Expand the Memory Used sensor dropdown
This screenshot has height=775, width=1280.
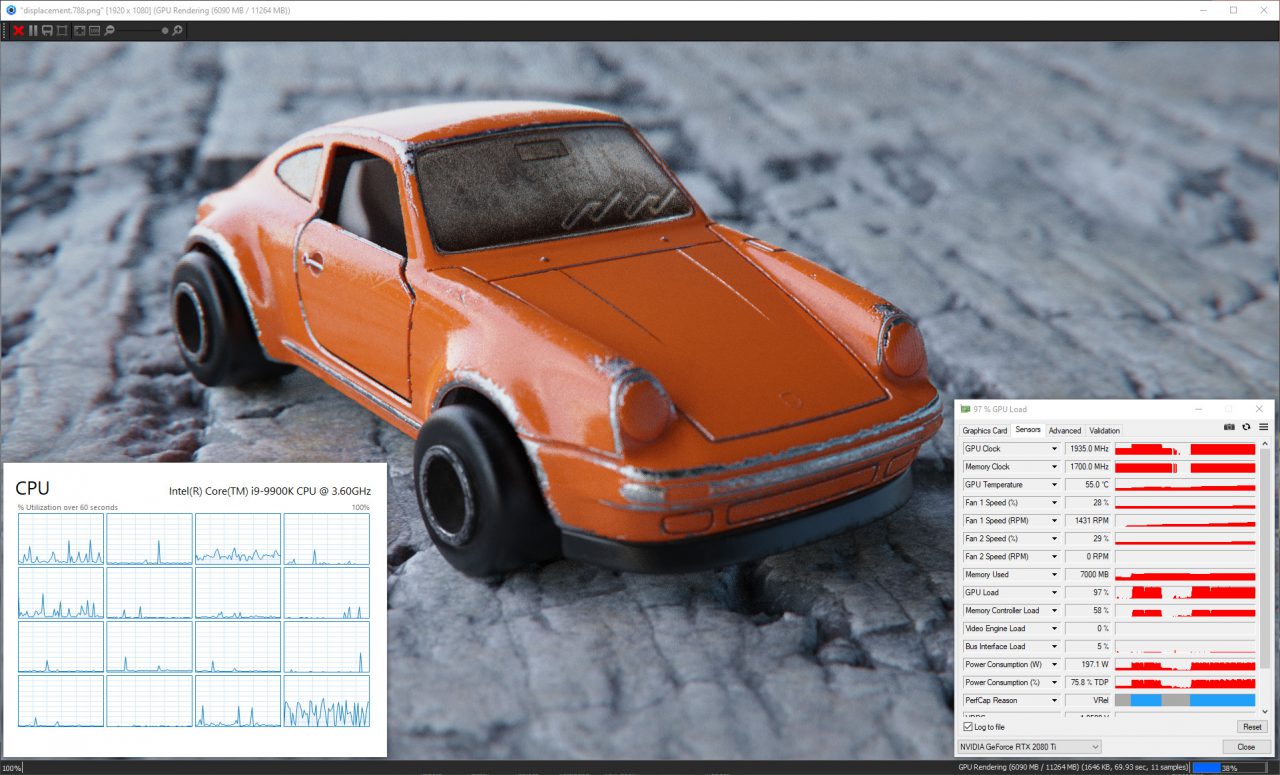pyautogui.click(x=1054, y=575)
